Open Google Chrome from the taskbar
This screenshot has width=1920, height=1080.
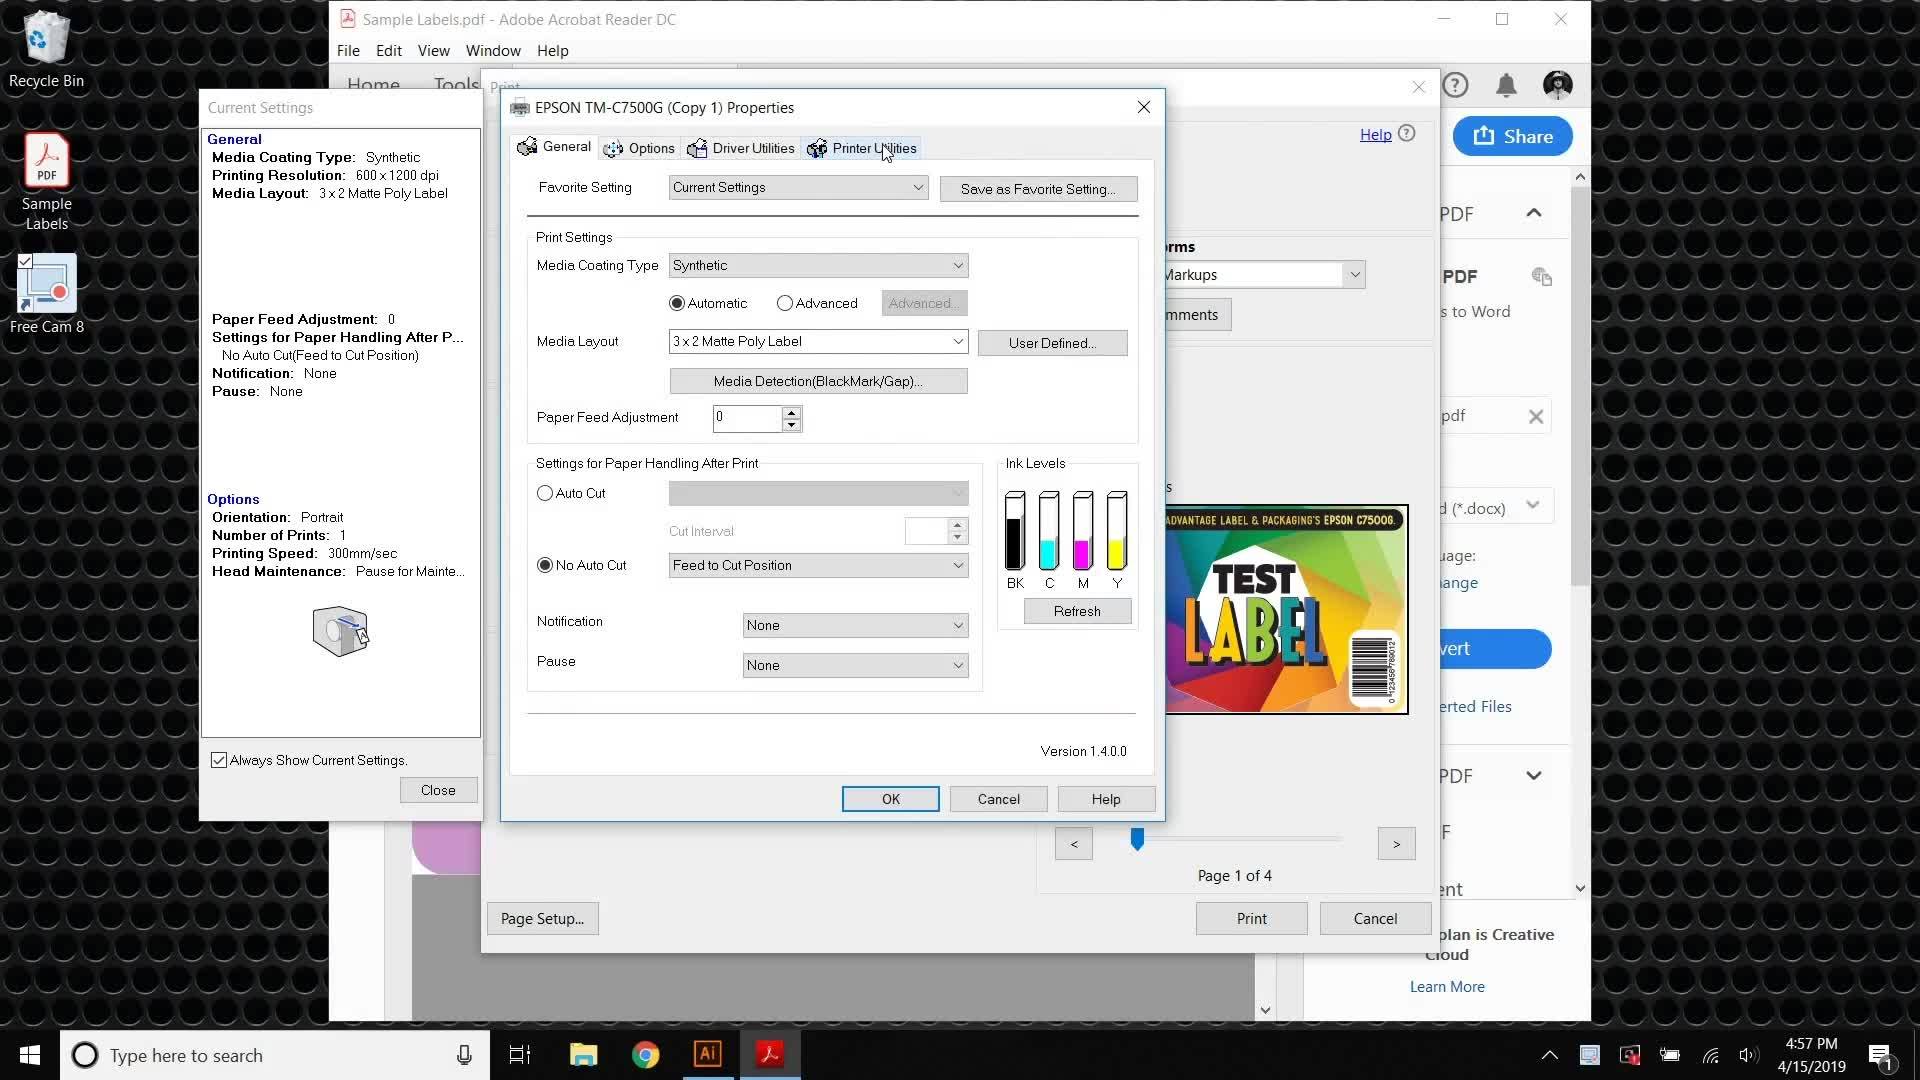(x=645, y=1055)
